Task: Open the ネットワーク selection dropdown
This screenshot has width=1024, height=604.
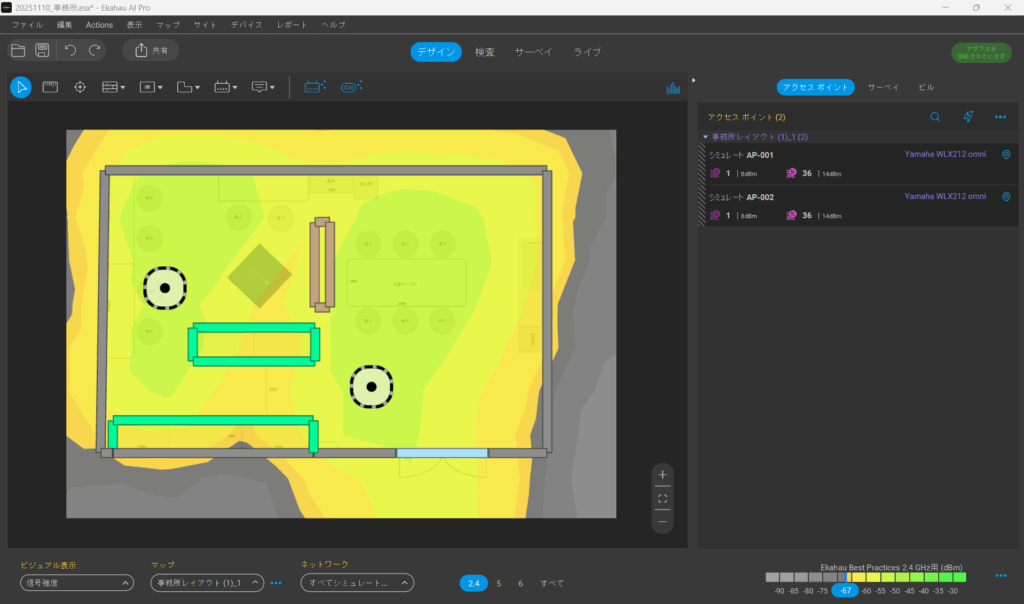Action: click(357, 583)
